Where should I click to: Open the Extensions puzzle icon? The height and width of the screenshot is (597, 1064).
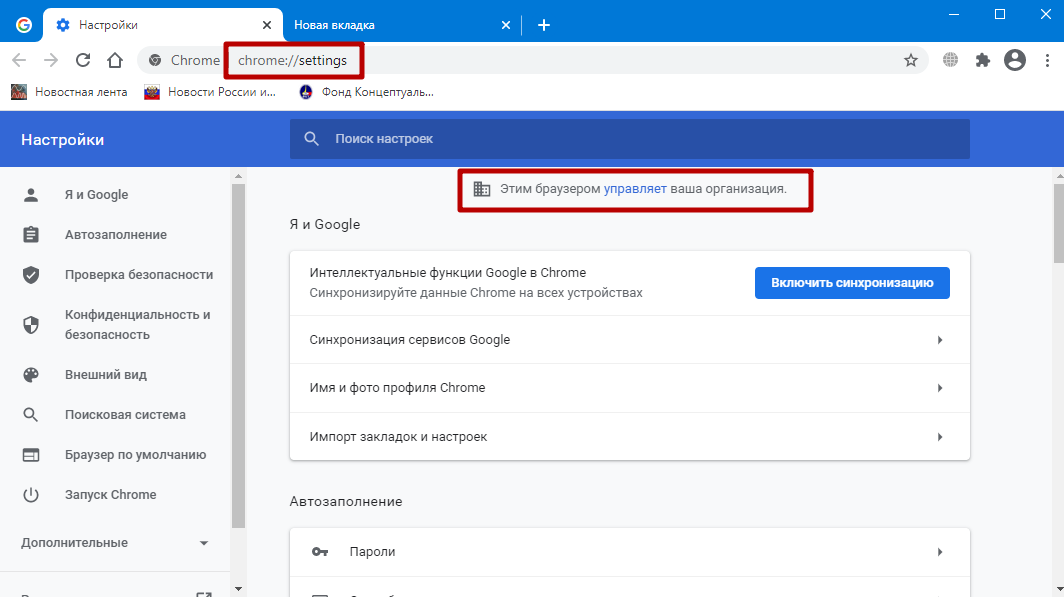tap(982, 60)
